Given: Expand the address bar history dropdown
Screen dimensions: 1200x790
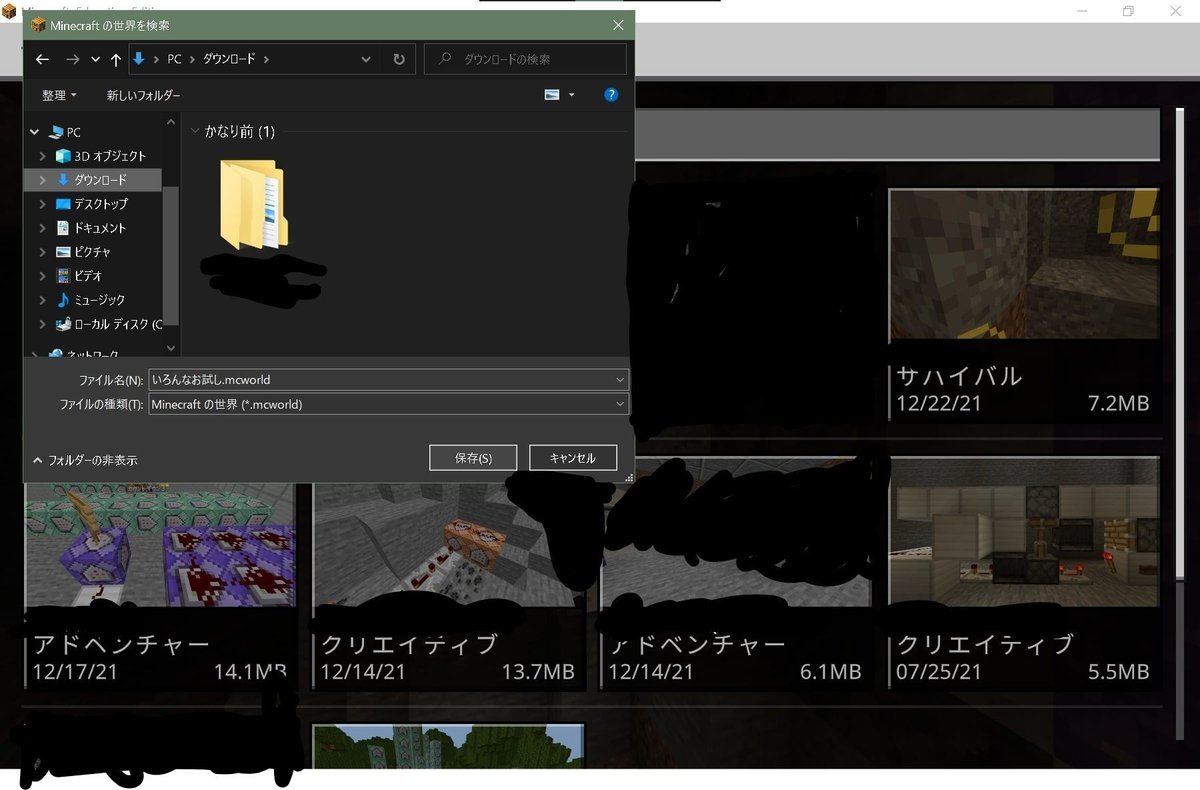Looking at the screenshot, I should tap(366, 59).
